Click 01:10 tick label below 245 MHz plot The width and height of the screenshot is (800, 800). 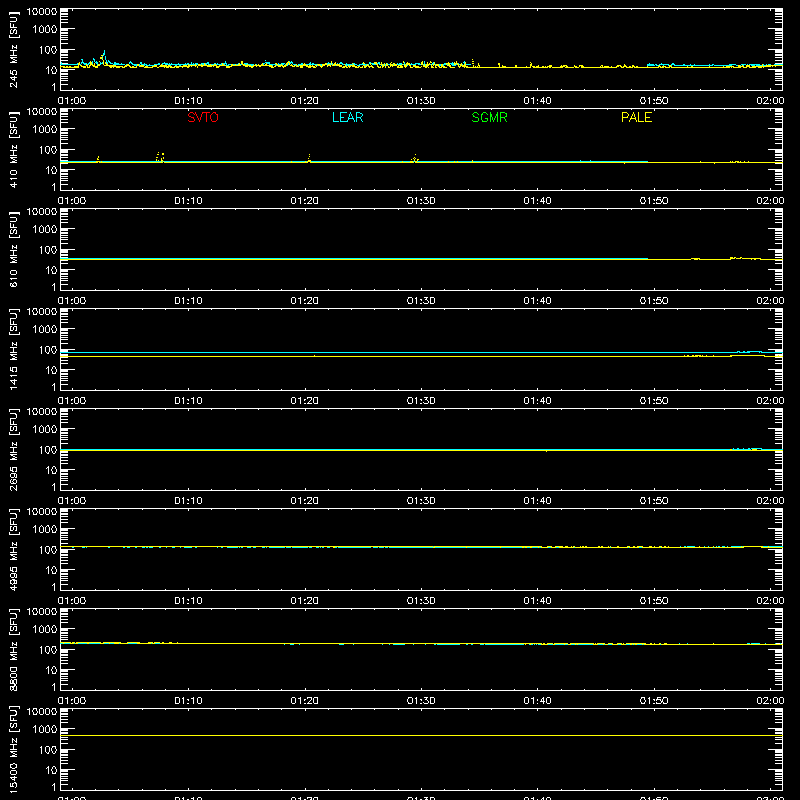188,101
